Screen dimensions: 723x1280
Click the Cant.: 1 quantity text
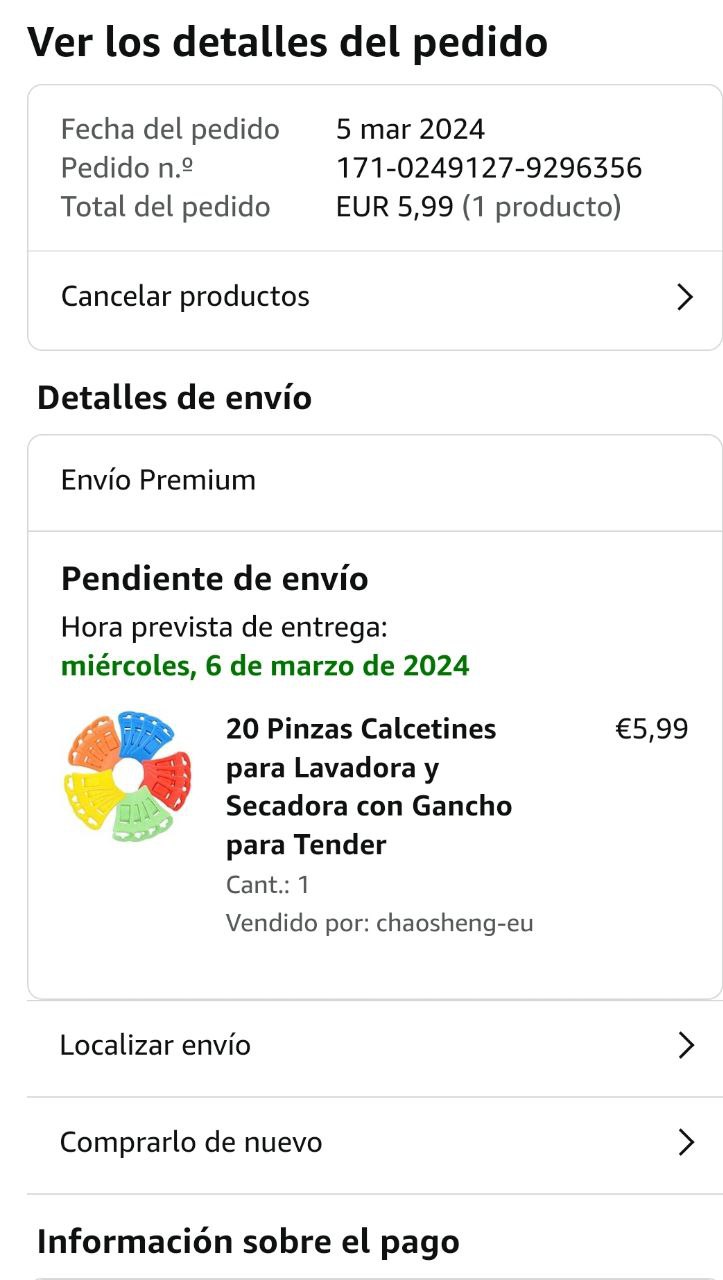coord(268,885)
